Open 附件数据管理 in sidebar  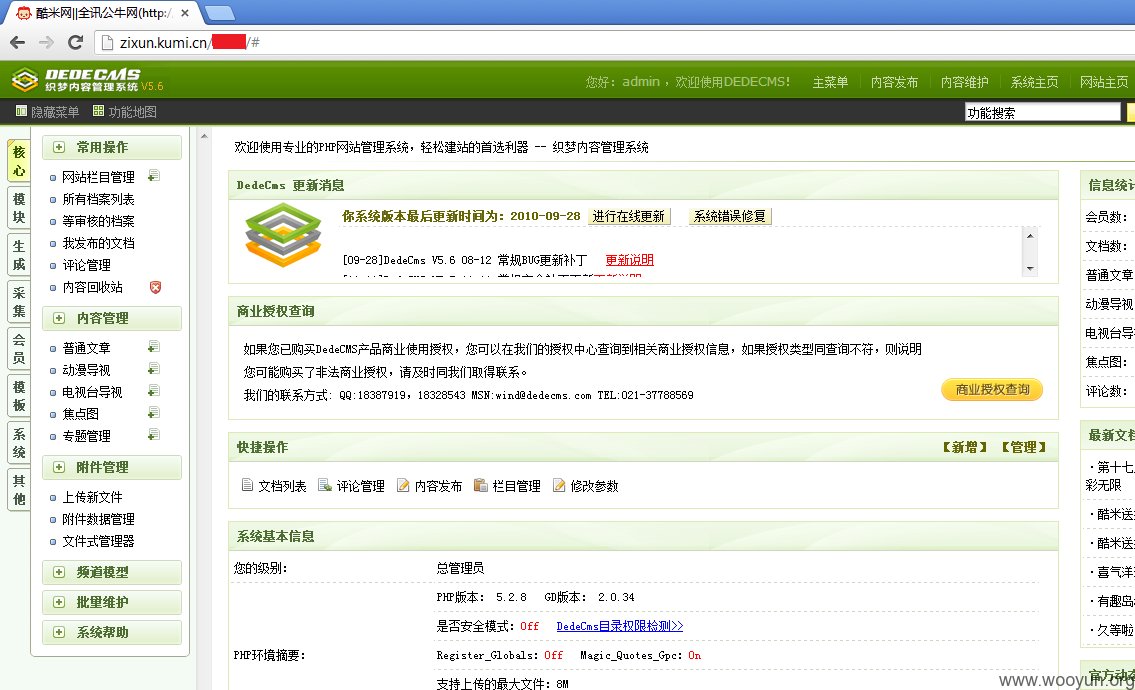point(98,519)
